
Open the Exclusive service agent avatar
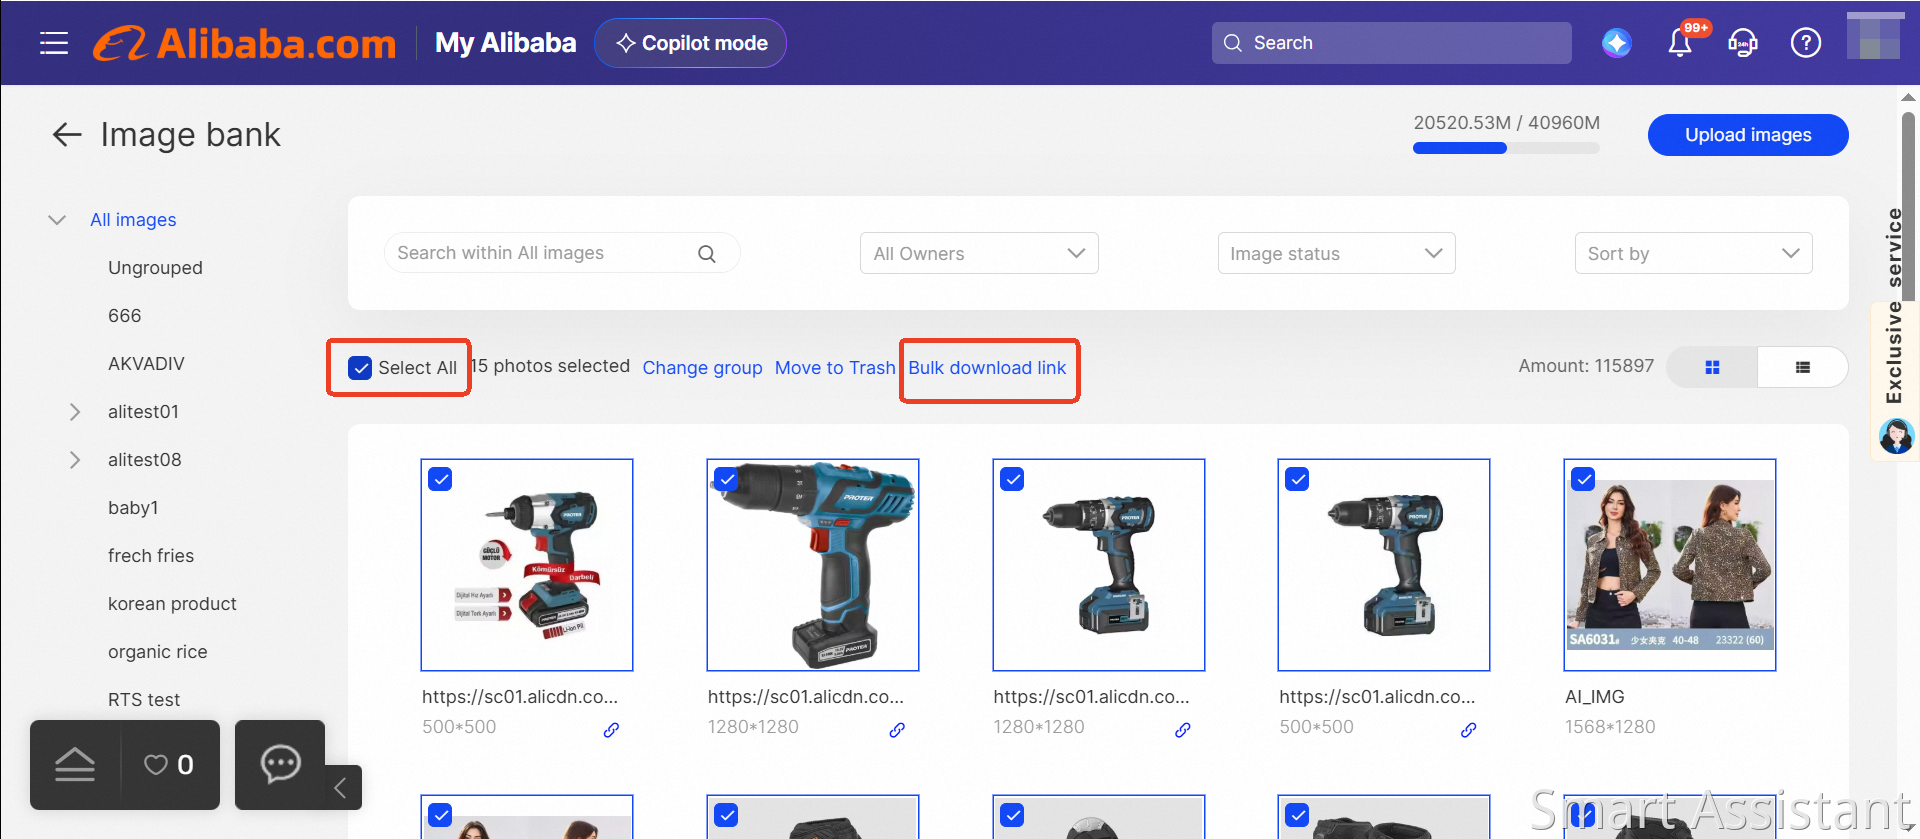(x=1896, y=436)
